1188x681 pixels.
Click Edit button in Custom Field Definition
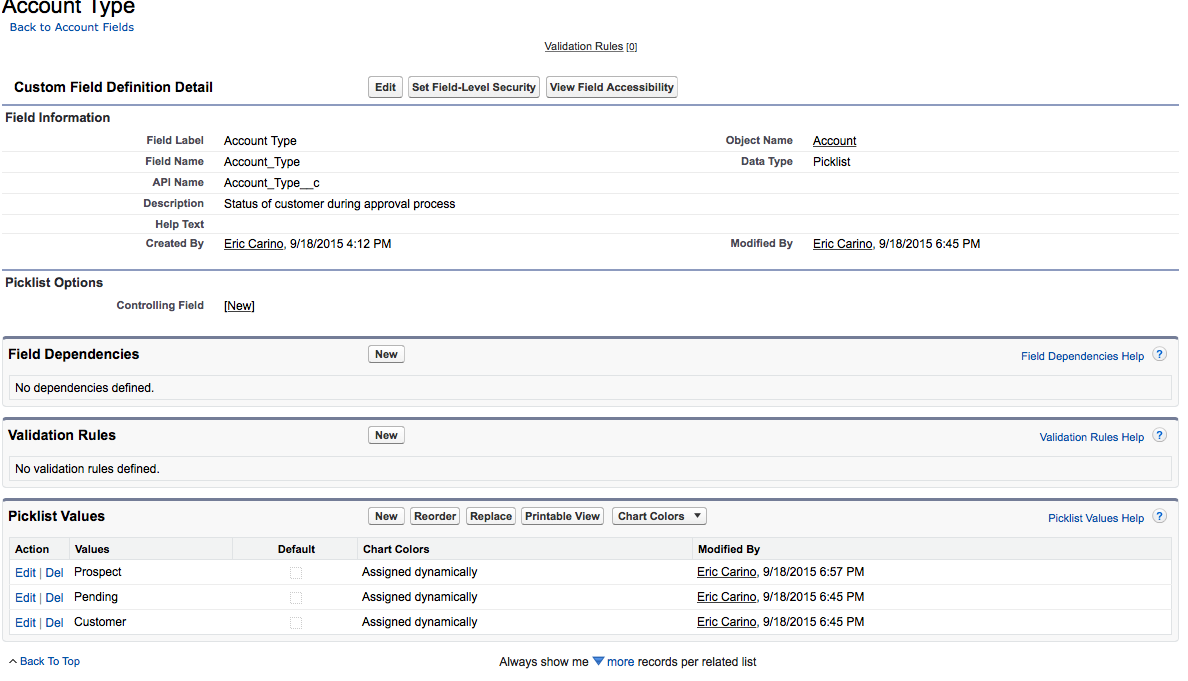pos(385,88)
